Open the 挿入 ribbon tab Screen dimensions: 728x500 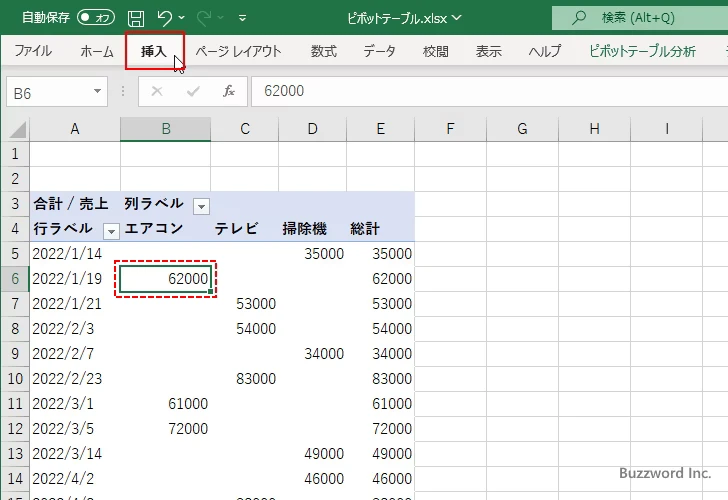(154, 51)
